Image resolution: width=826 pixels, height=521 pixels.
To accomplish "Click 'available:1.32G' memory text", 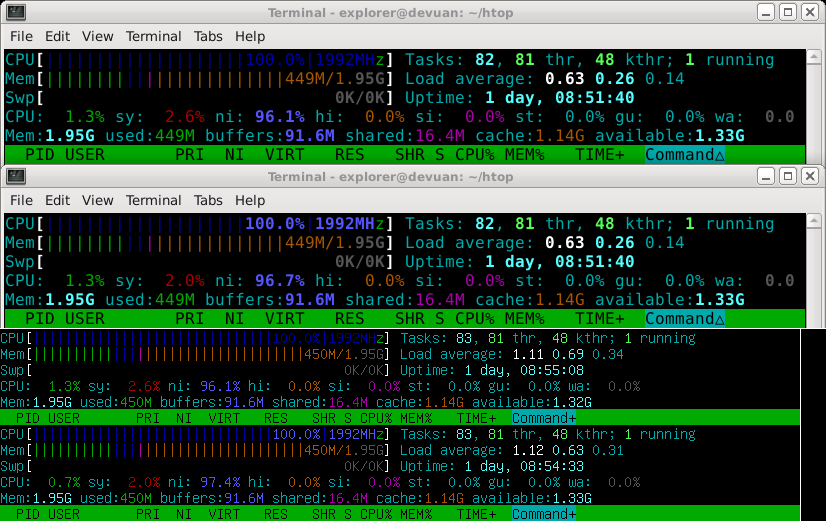I will (532, 402).
